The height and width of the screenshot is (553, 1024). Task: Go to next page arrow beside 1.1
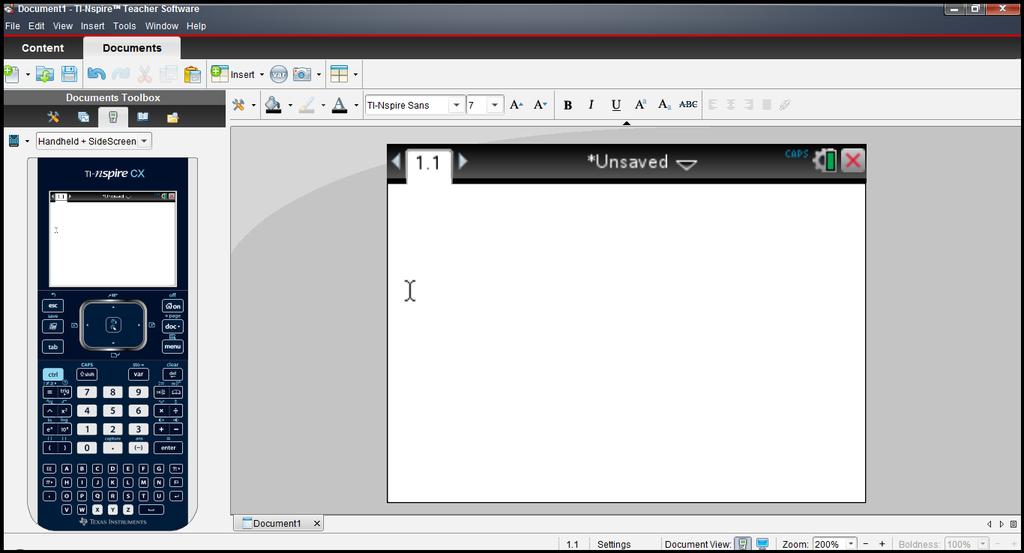[x=463, y=161]
